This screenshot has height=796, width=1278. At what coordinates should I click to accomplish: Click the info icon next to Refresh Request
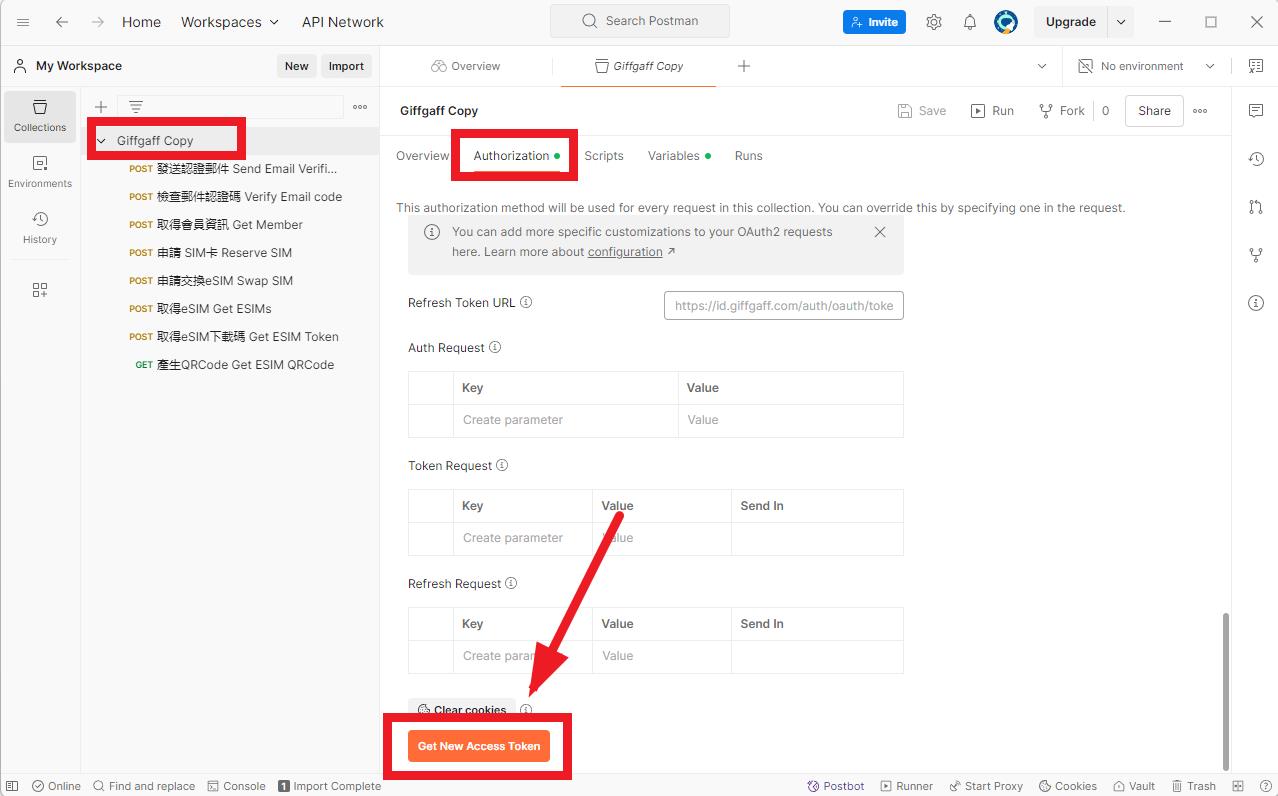[x=511, y=584]
